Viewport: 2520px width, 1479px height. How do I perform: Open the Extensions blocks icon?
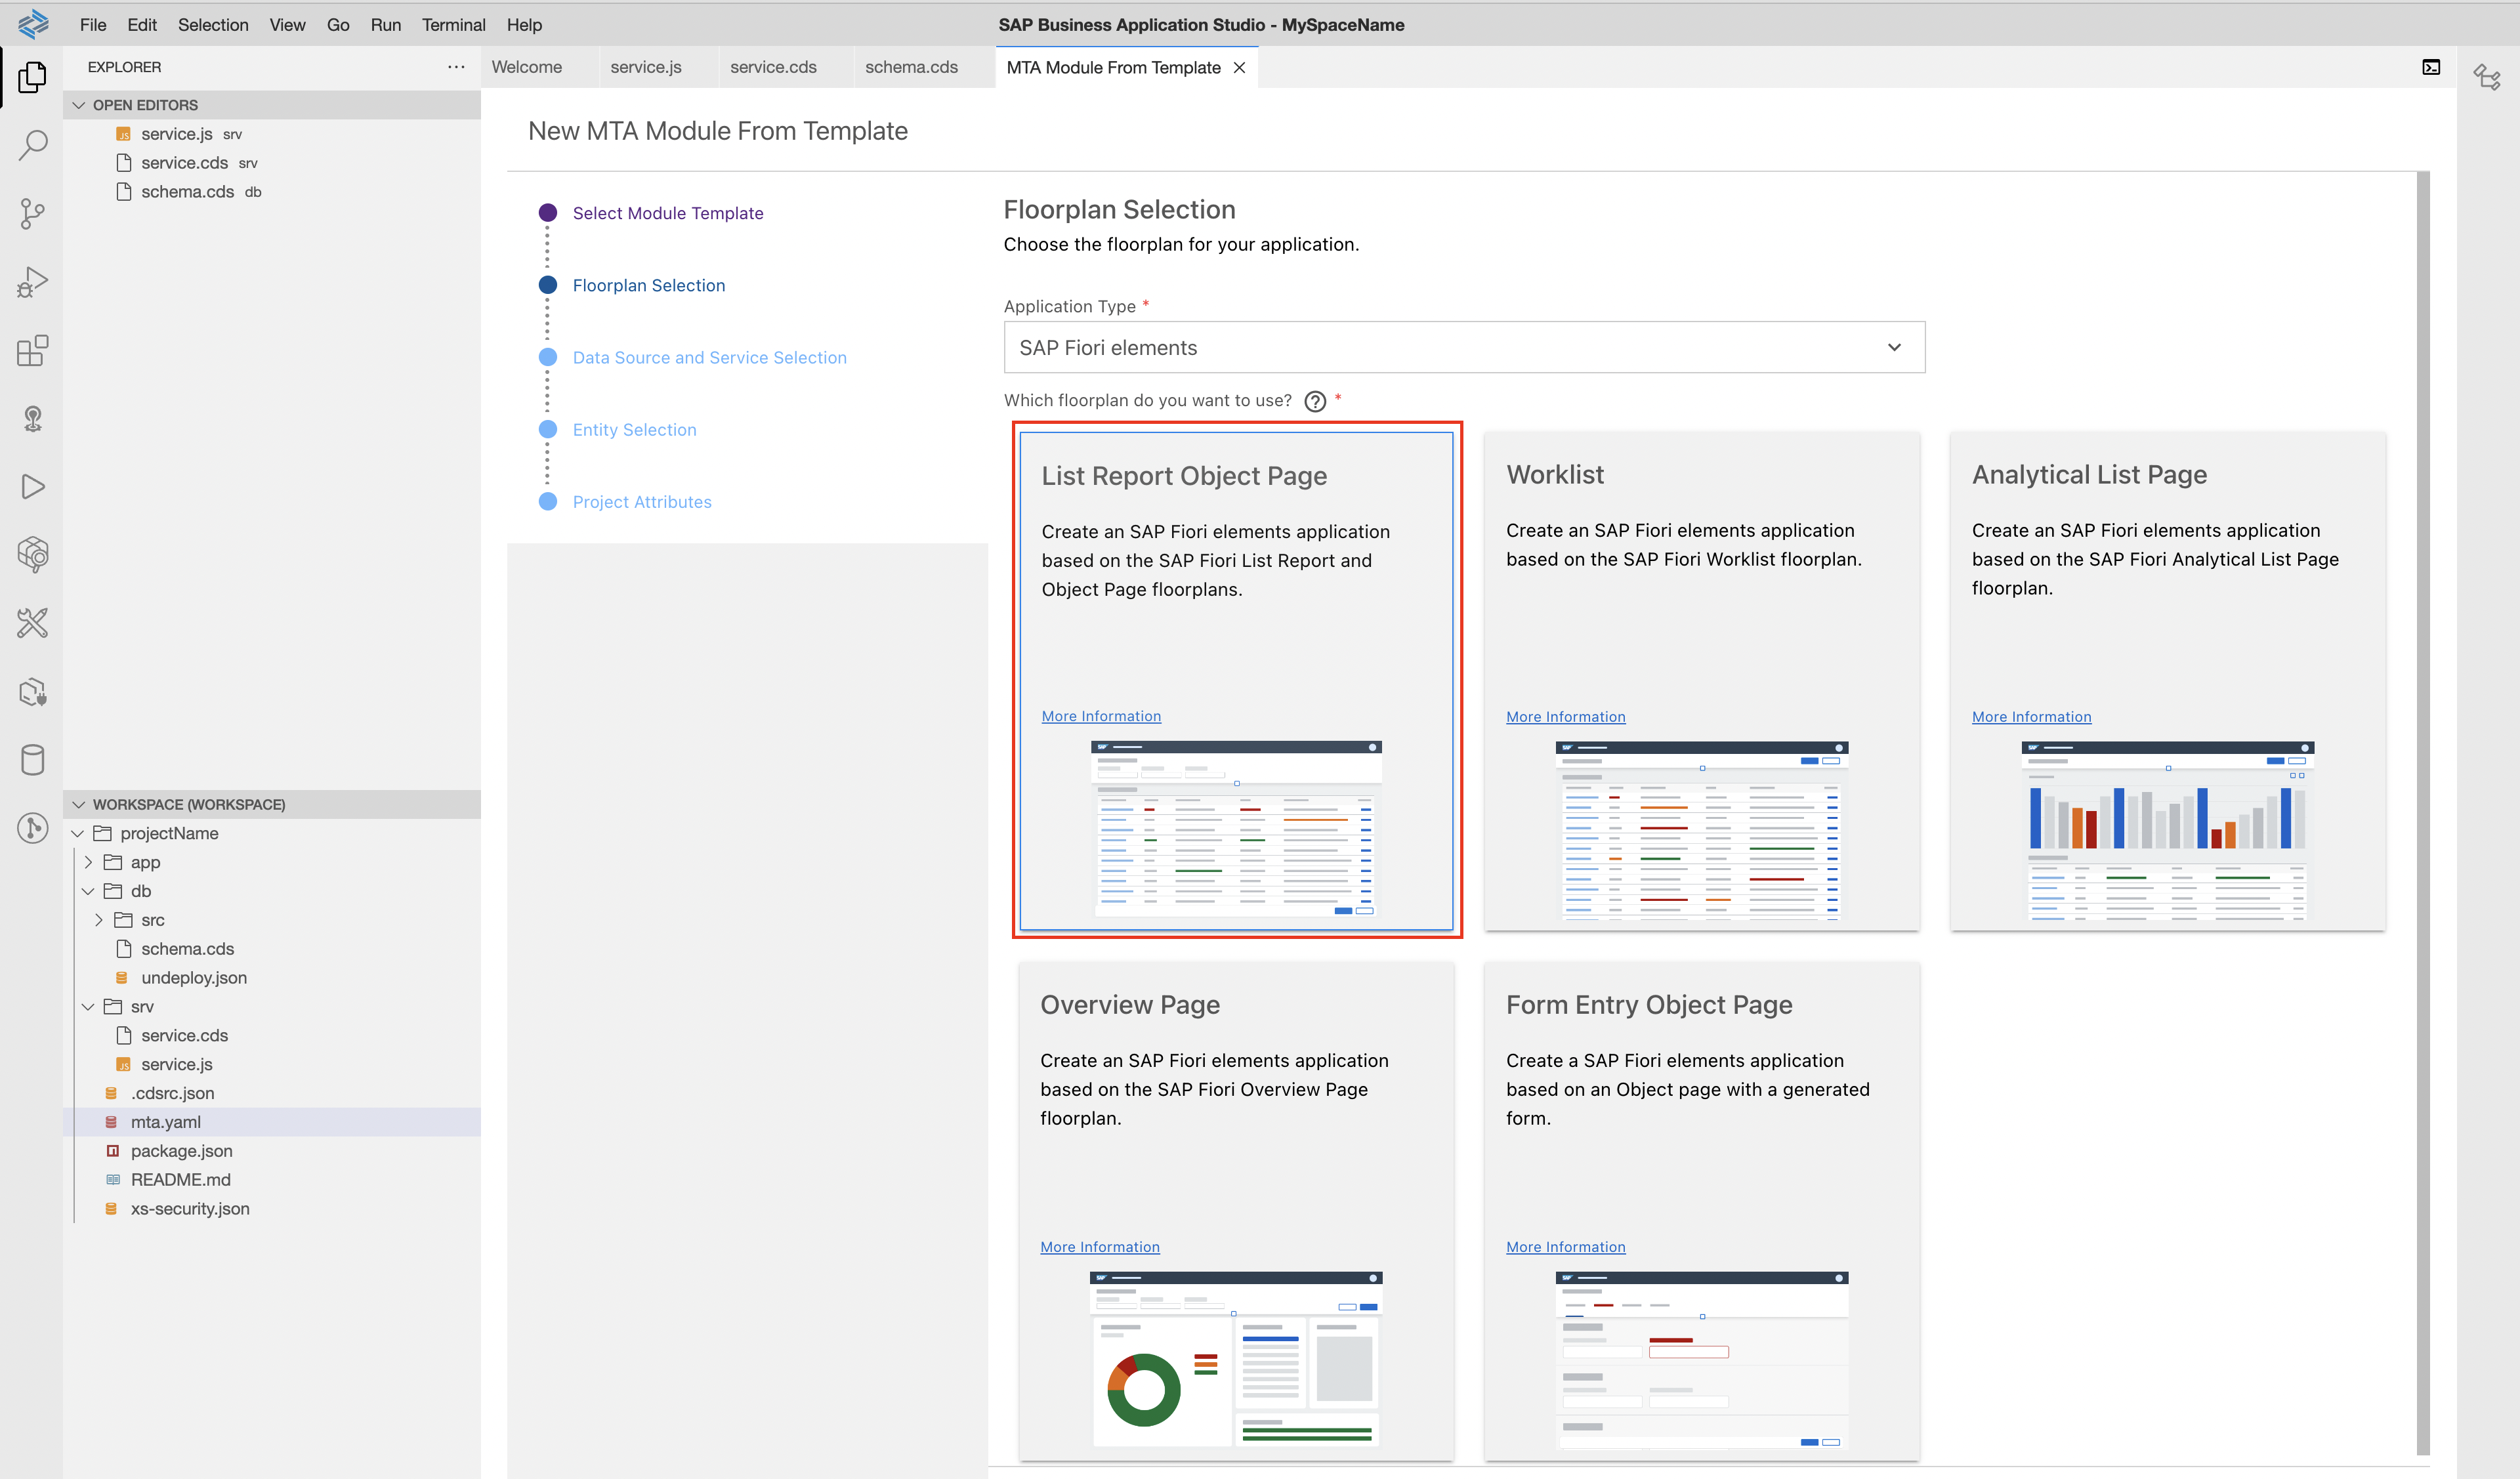[32, 350]
